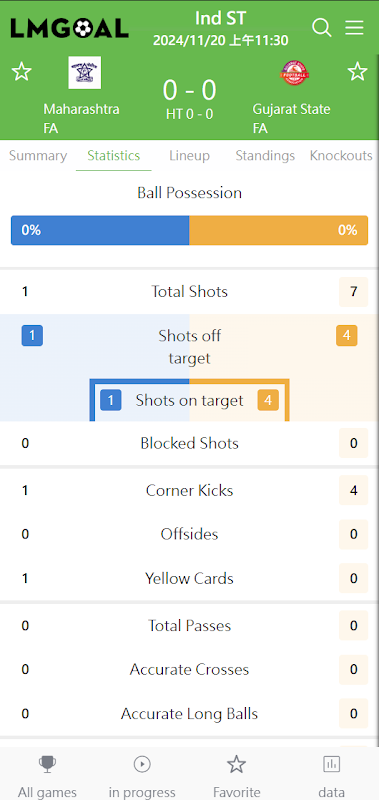Open the Knockouts tab

click(x=341, y=156)
